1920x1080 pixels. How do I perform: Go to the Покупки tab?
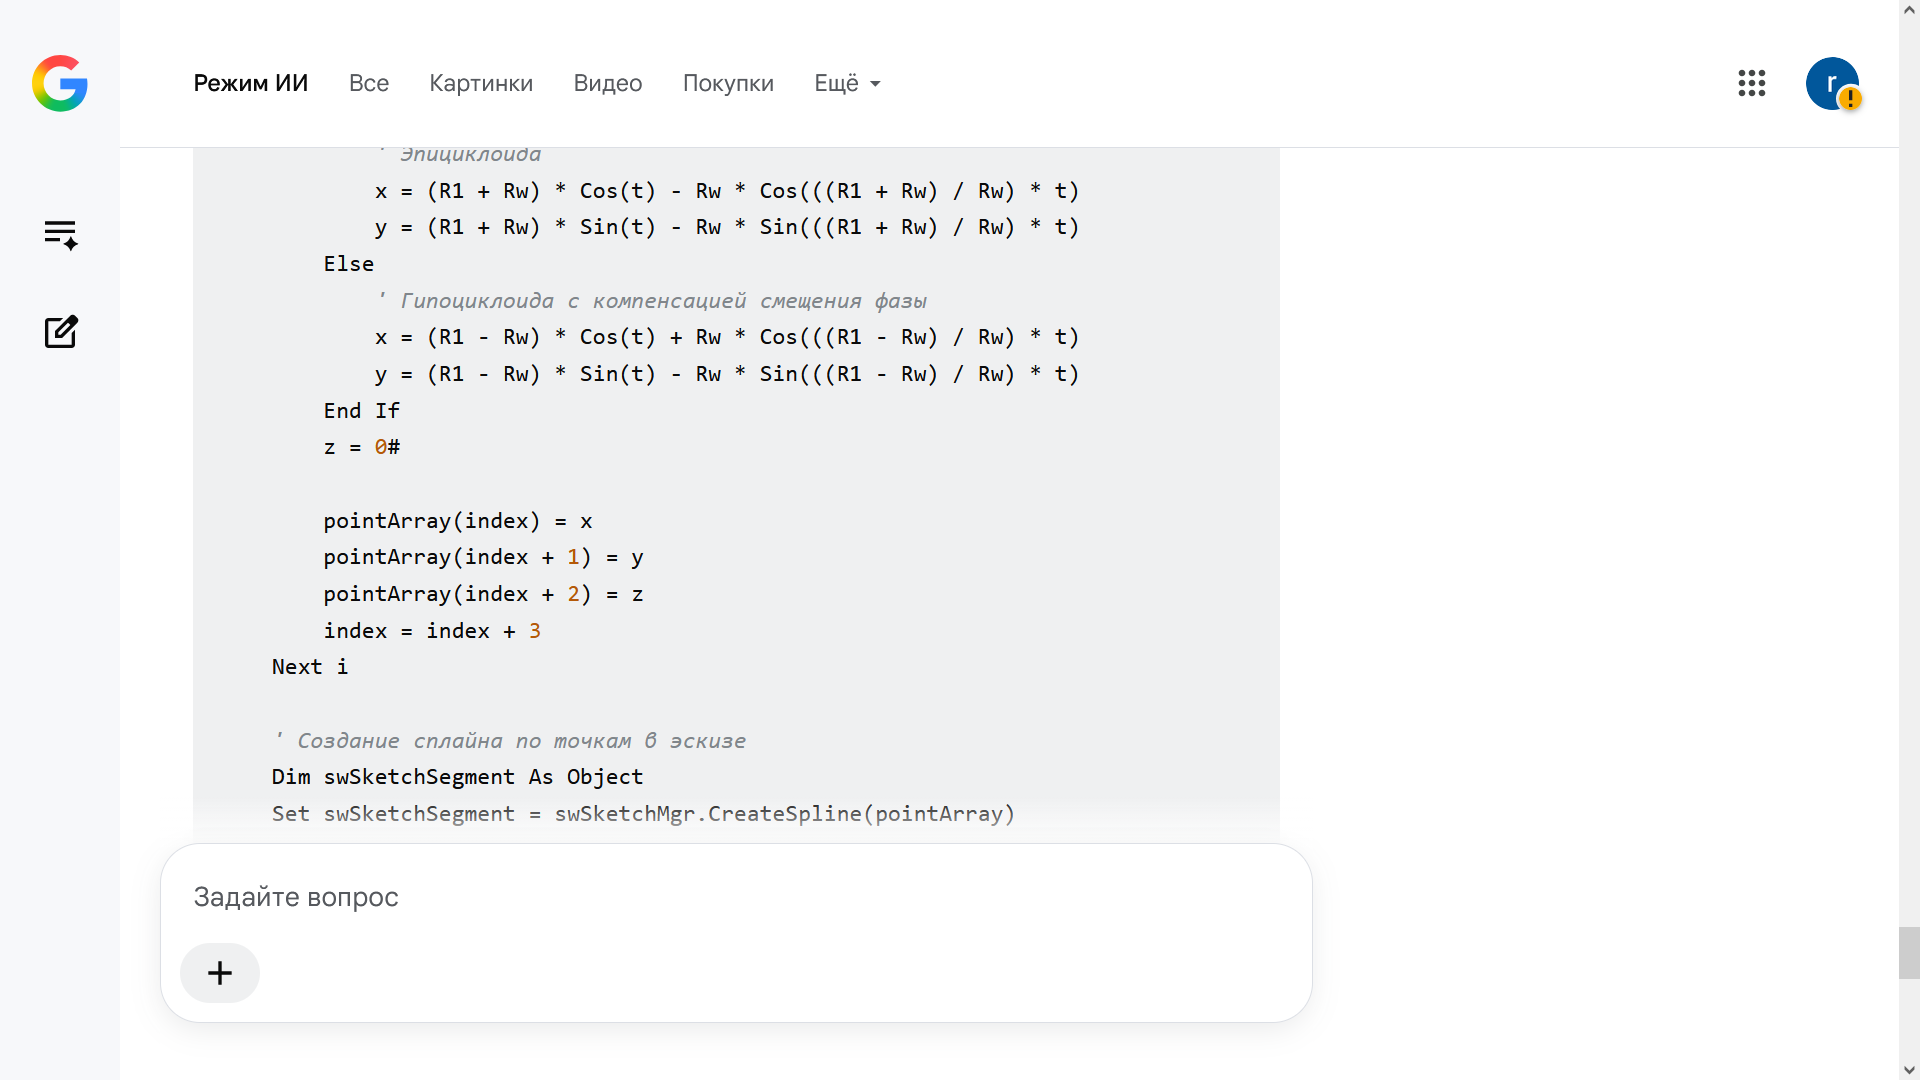[x=728, y=83]
